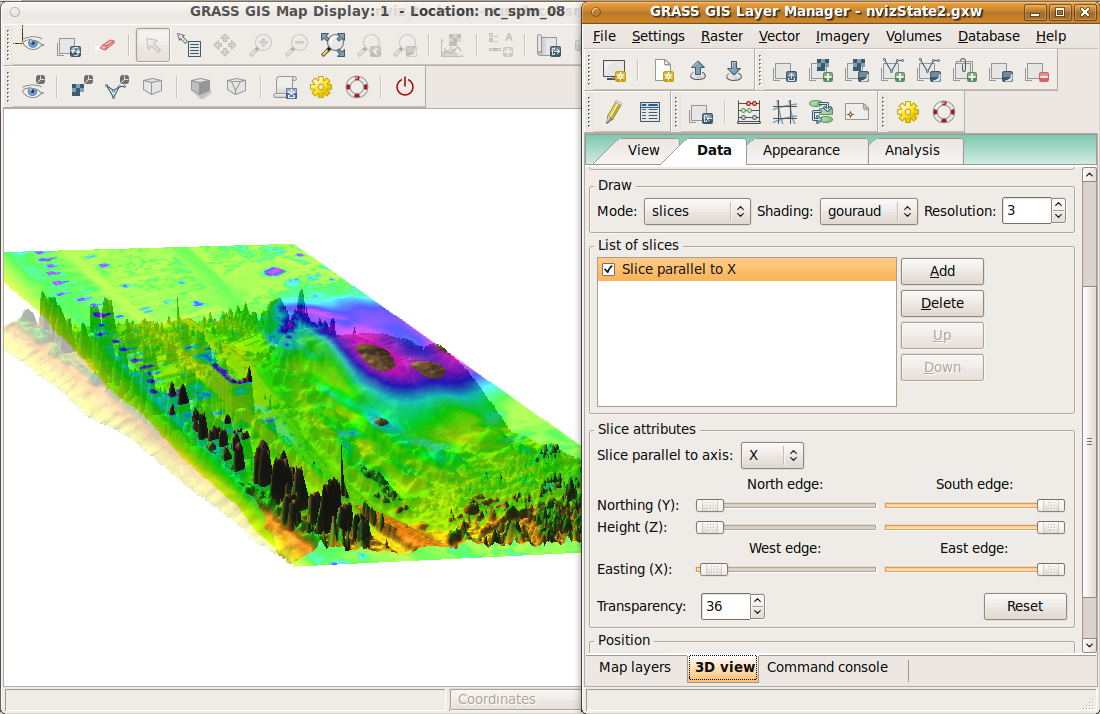
Task: Open the Raster menu
Action: [x=721, y=36]
